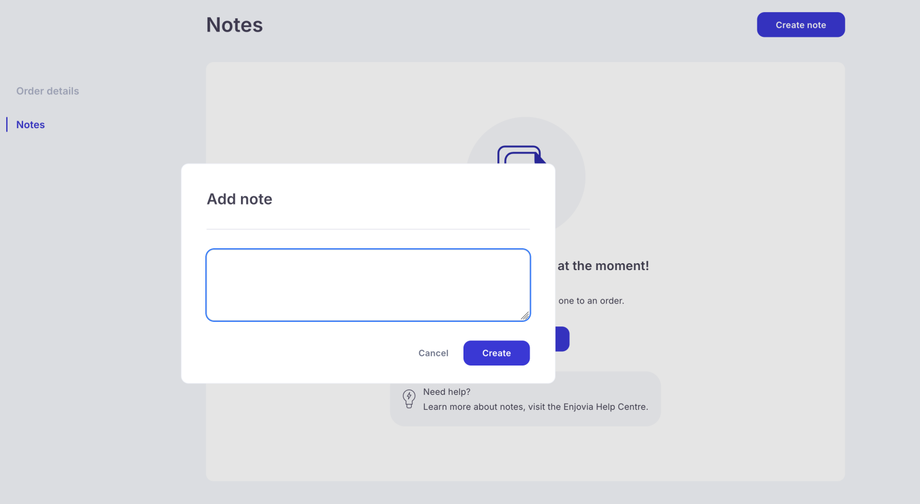The width and height of the screenshot is (920, 504).
Task: Click the Create note button at top right
Action: [800, 25]
